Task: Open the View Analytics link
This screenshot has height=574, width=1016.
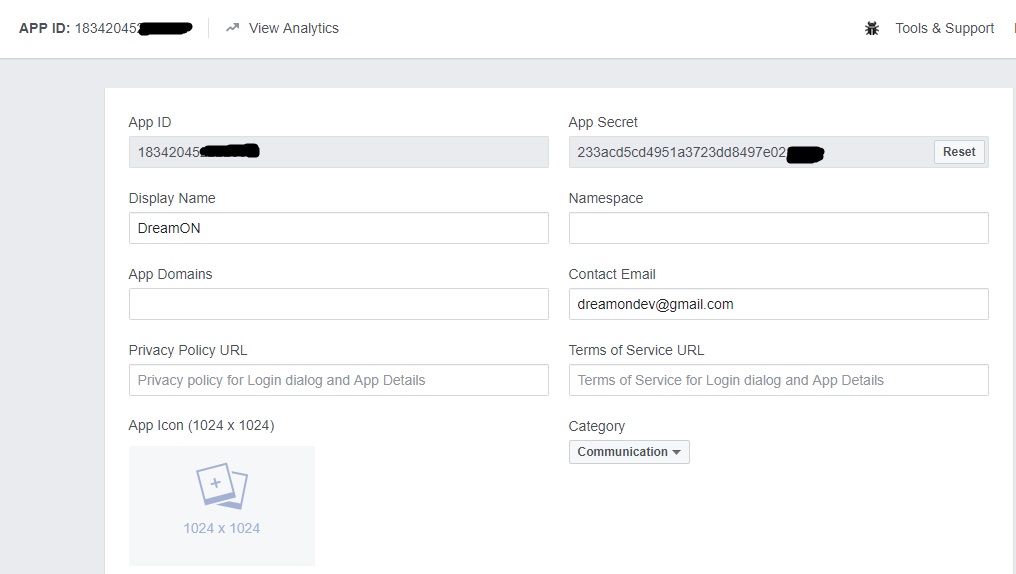Action: [x=293, y=28]
